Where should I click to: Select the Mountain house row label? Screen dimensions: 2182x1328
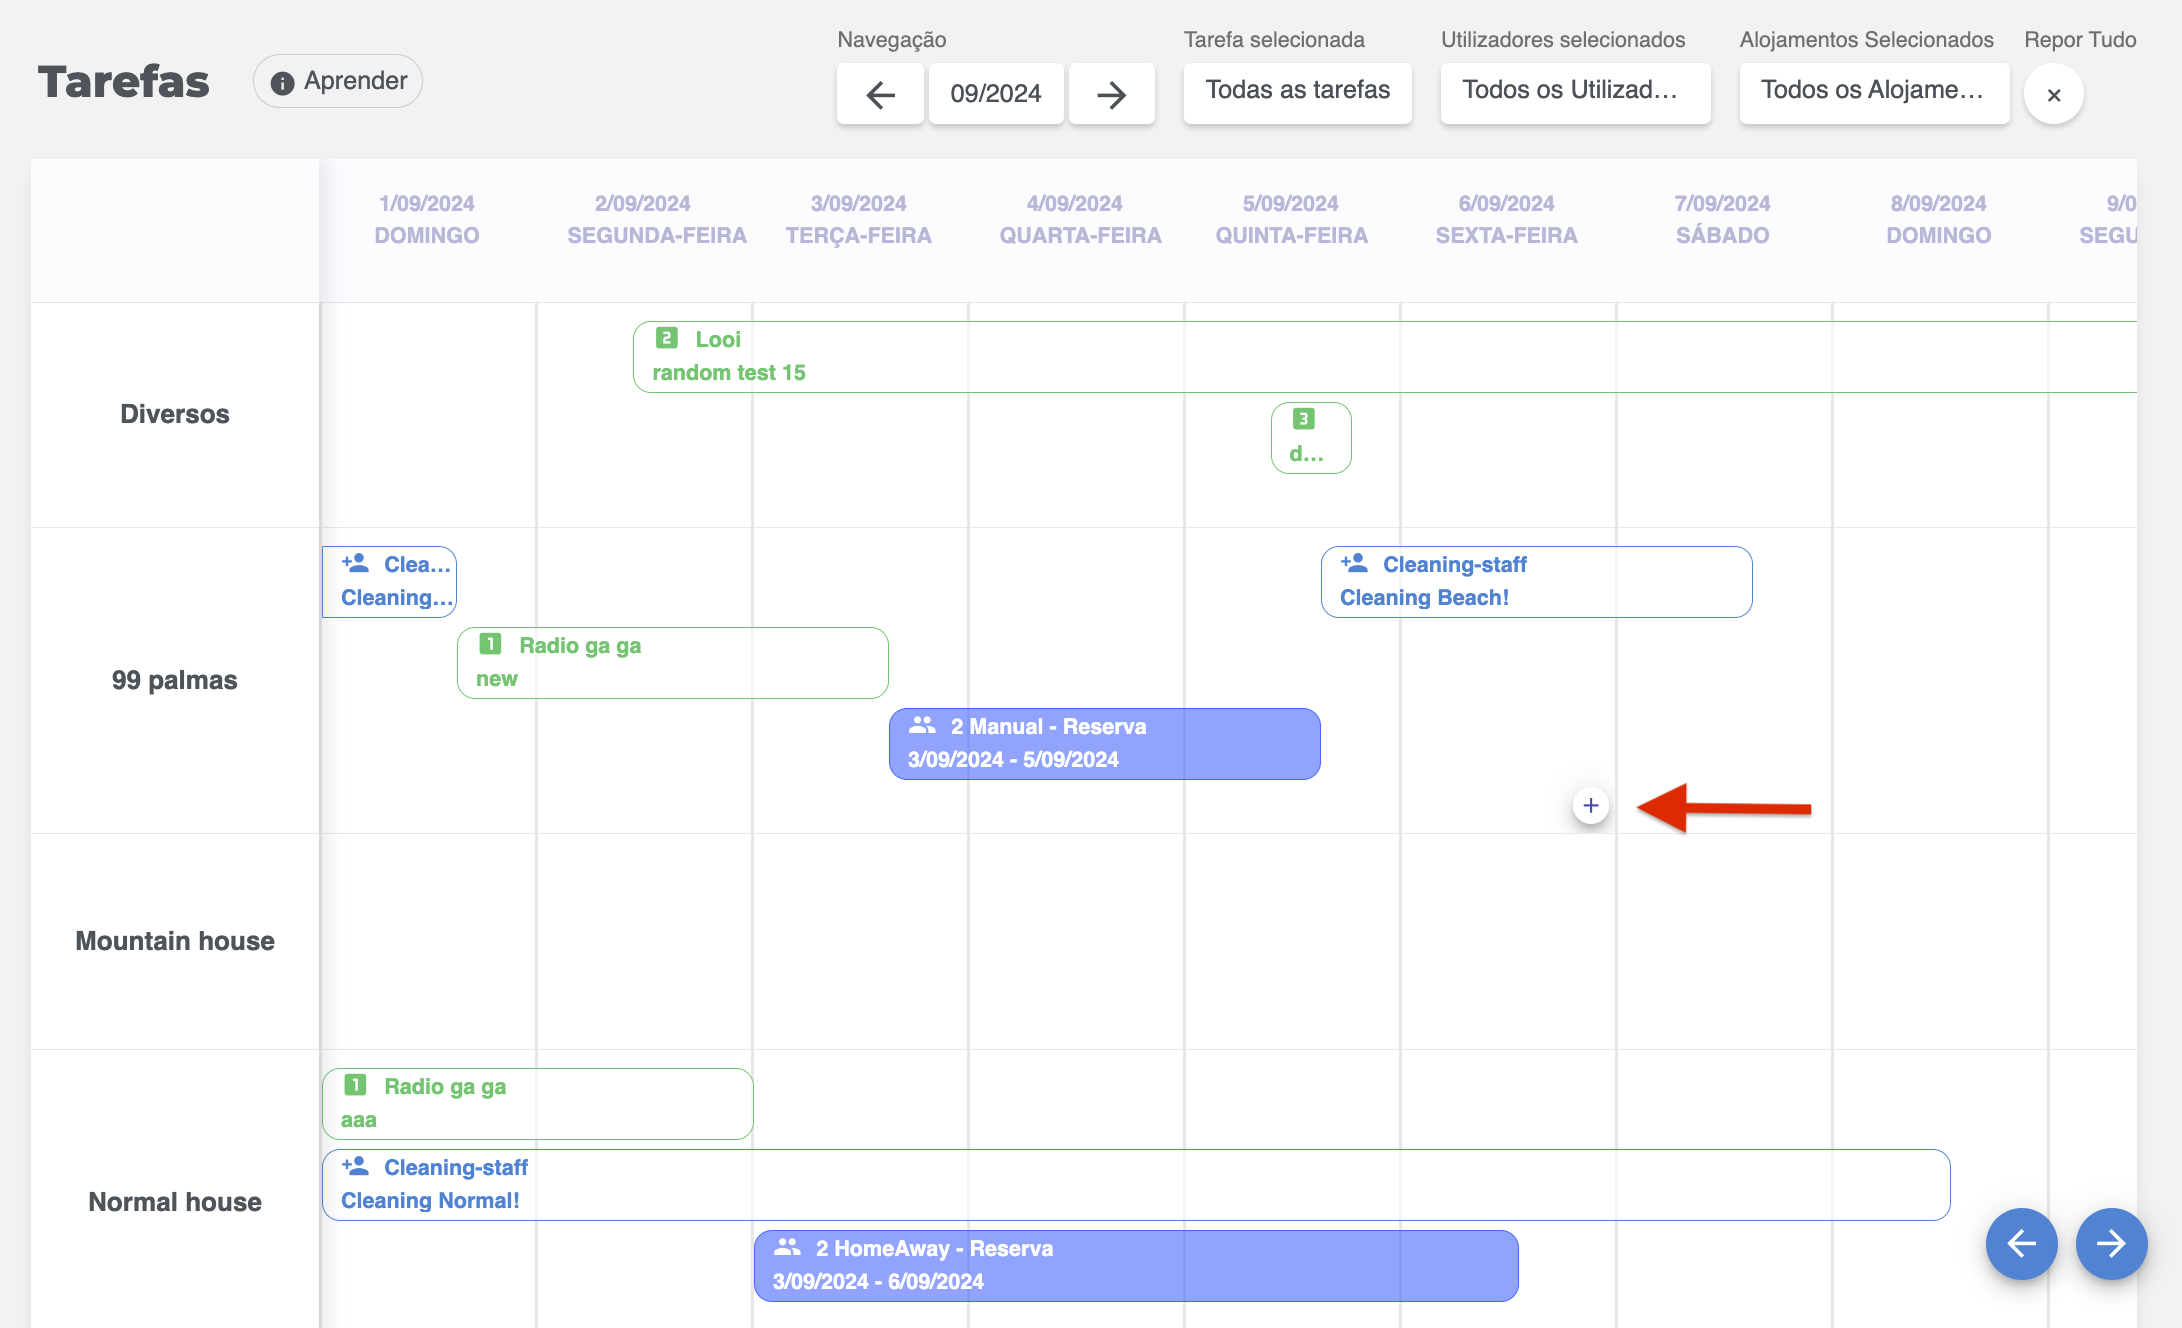tap(175, 941)
